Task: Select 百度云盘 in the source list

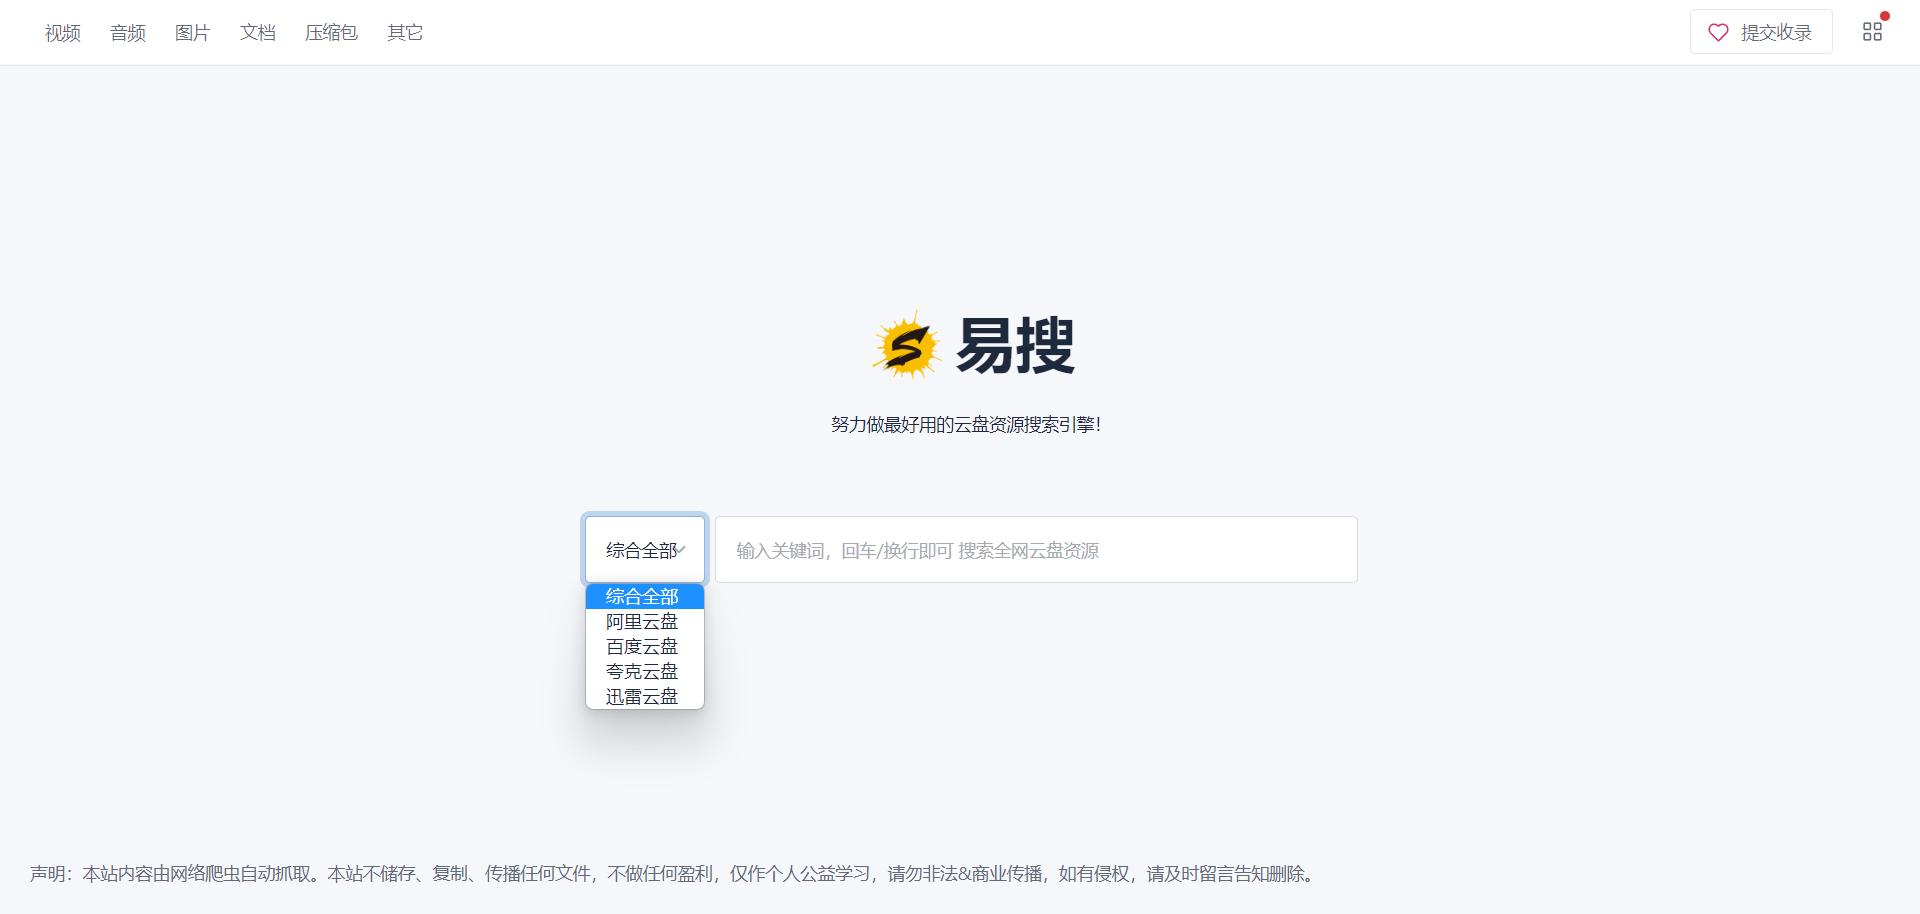Action: pyautogui.click(x=641, y=646)
